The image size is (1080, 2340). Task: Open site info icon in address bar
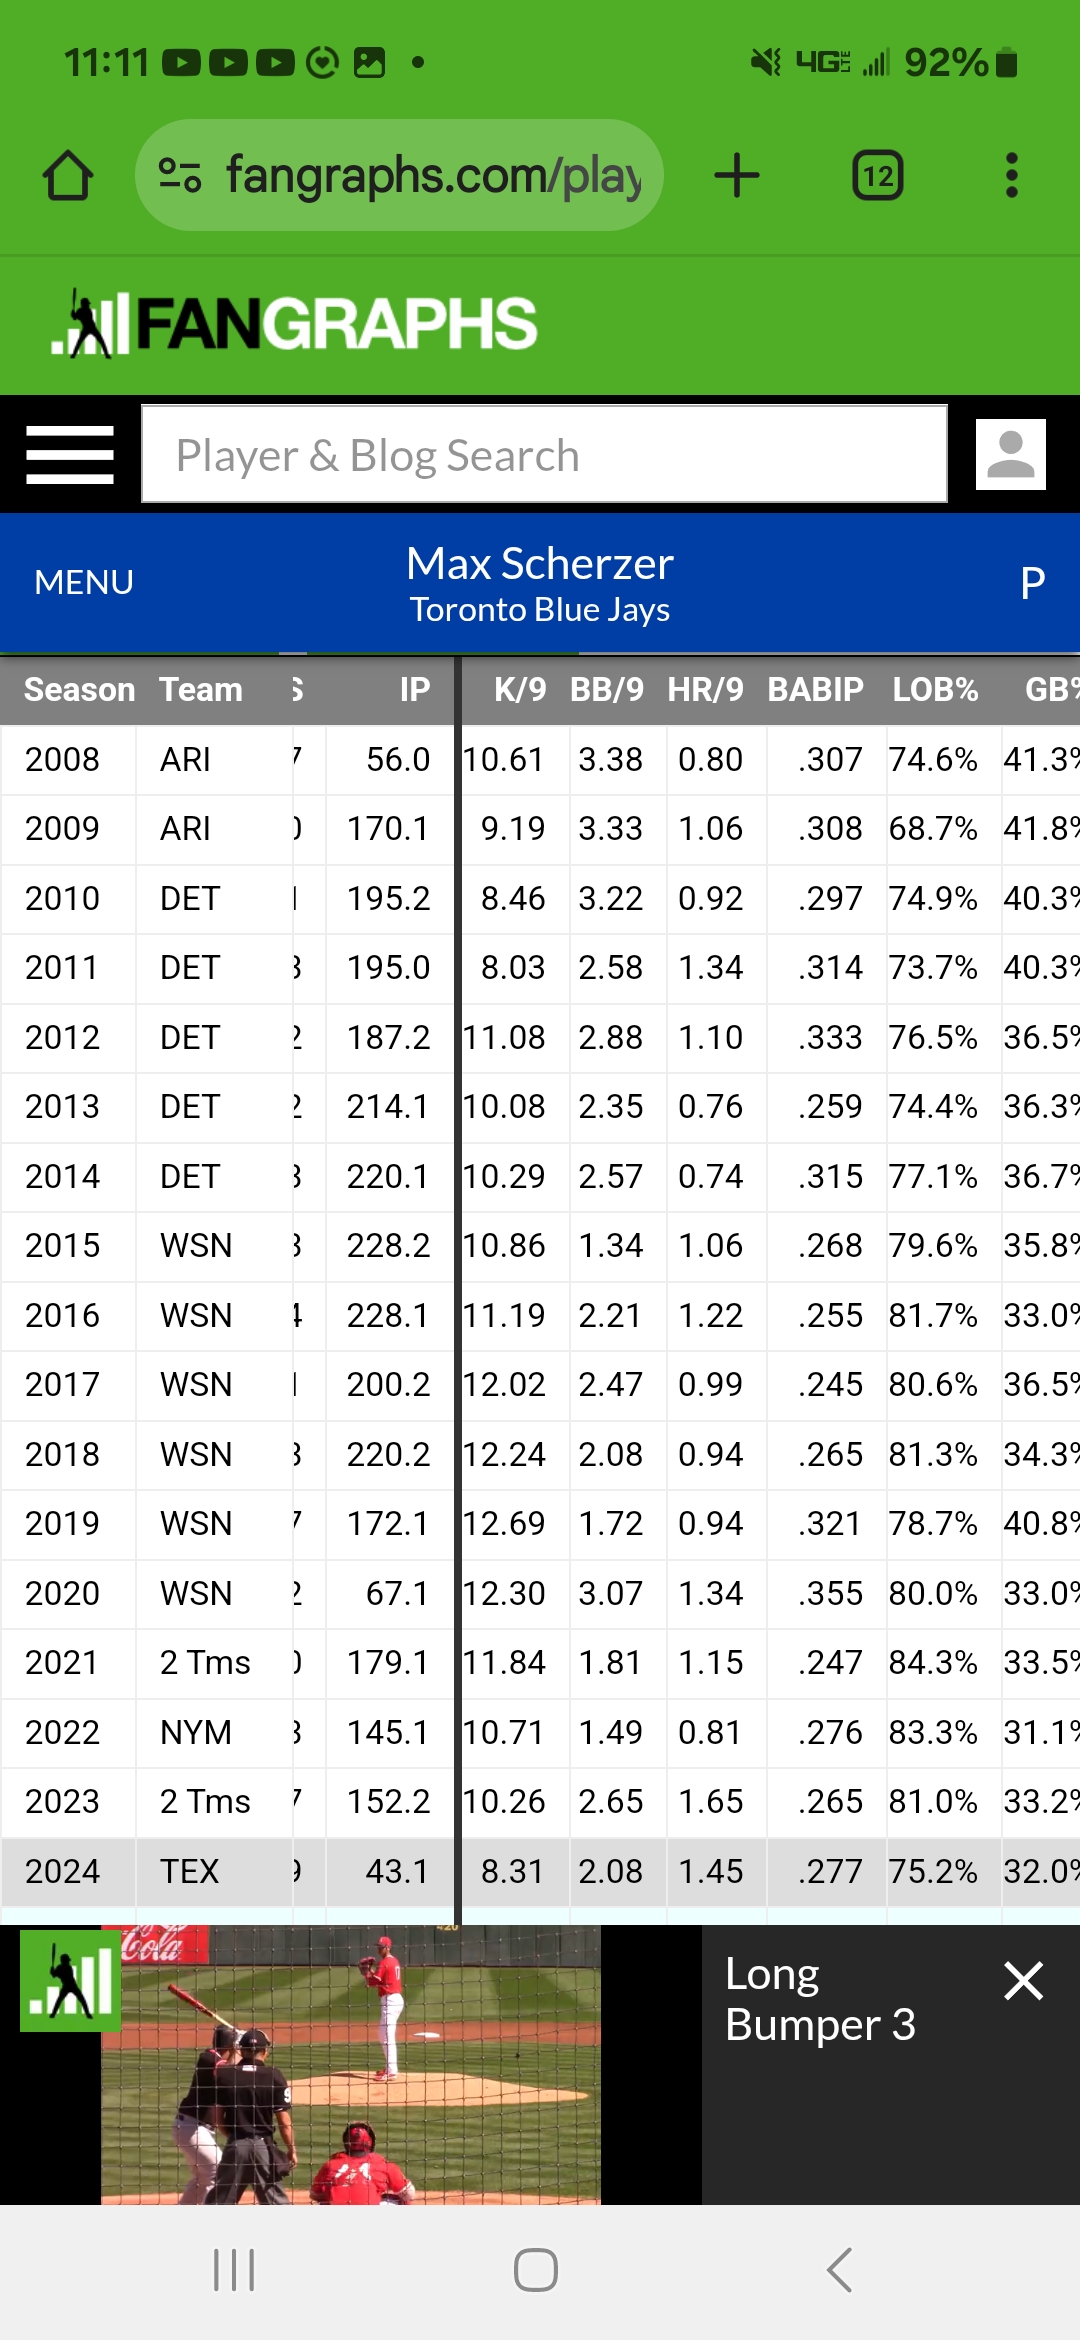point(181,176)
